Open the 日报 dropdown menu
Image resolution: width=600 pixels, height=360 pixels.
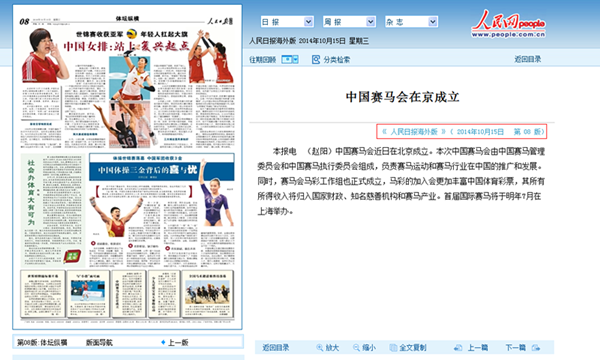(287, 22)
